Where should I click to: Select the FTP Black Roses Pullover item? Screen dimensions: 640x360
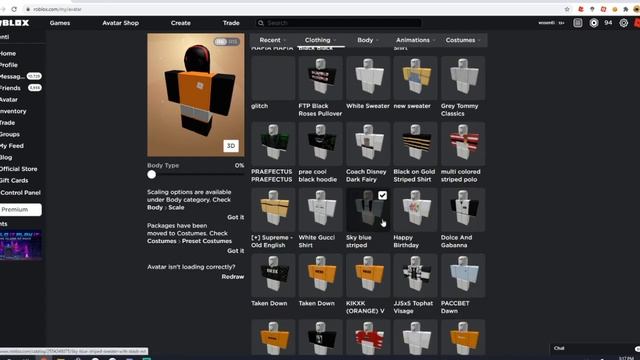320,78
